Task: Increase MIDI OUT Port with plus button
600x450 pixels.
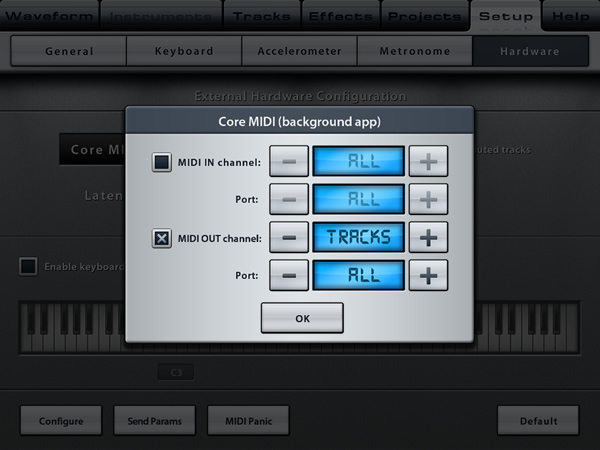Action: pyautogui.click(x=428, y=275)
